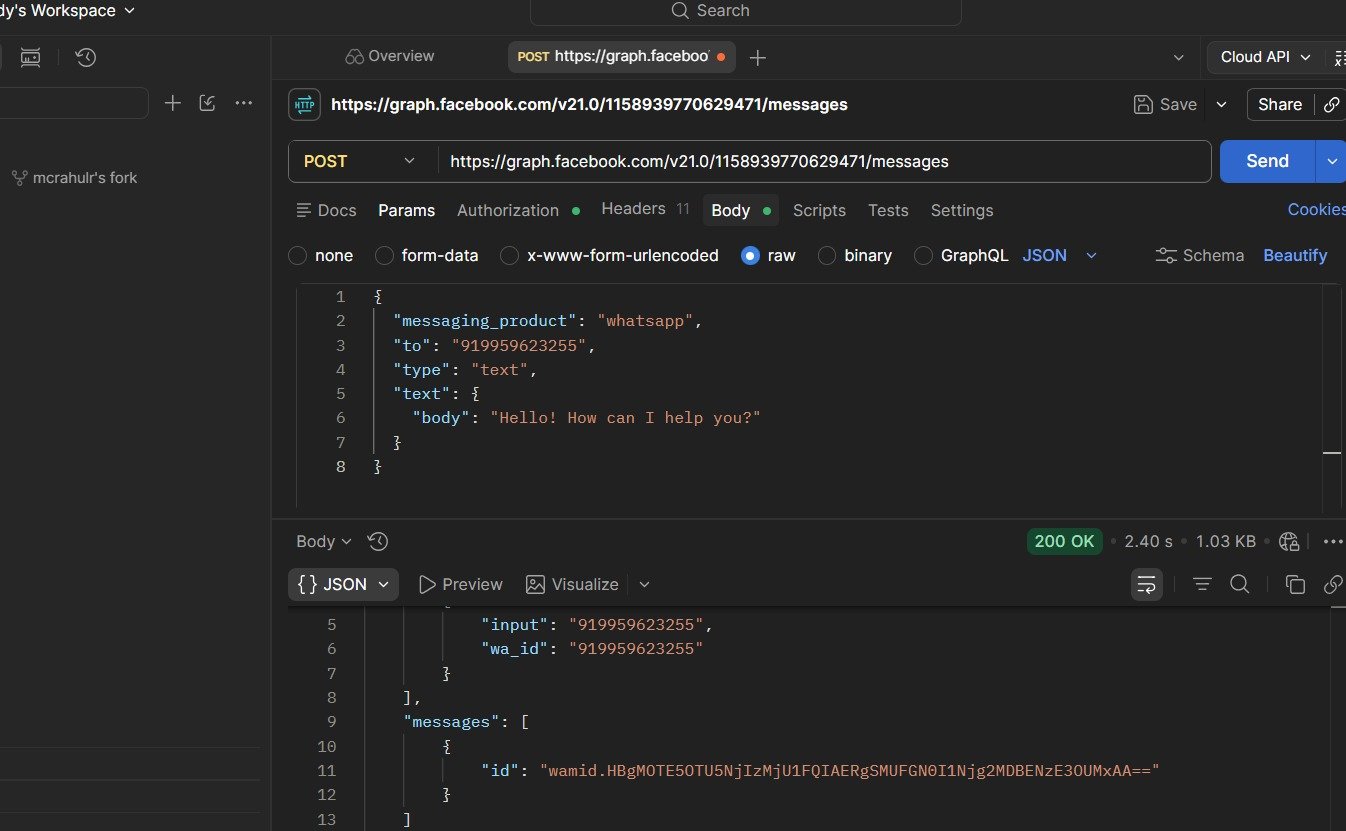Image resolution: width=1346 pixels, height=831 pixels.
Task: Select the GraphQL radio button
Action: pyautogui.click(x=923, y=255)
